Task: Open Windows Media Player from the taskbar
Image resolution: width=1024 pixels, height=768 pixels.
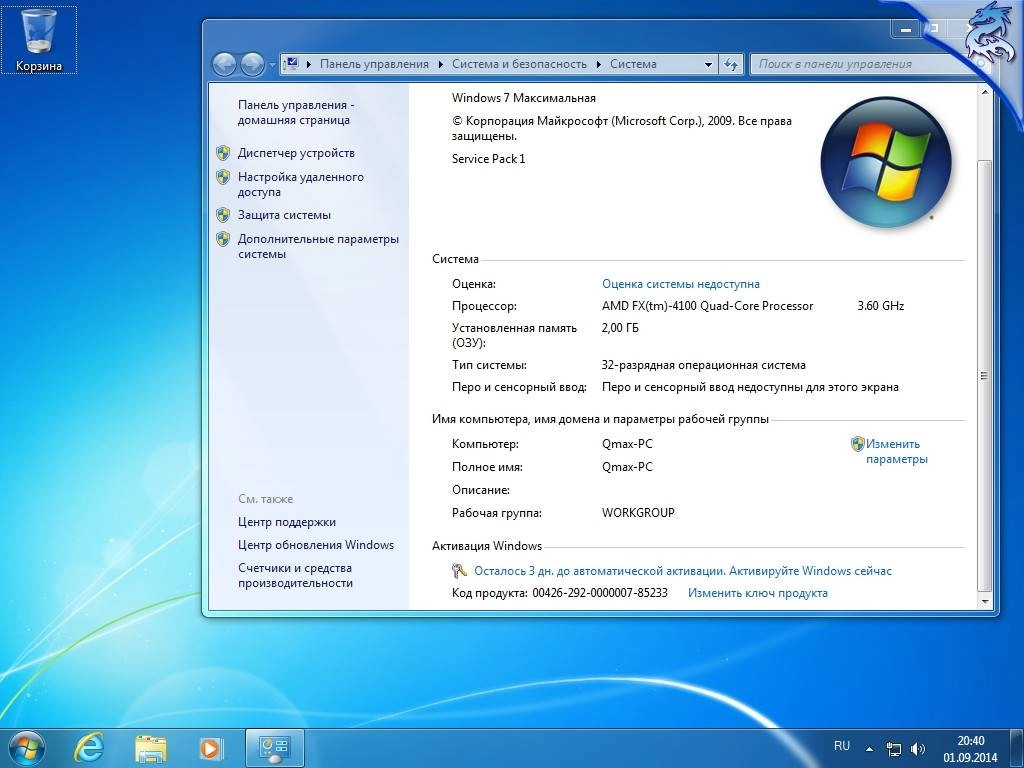Action: pyautogui.click(x=210, y=748)
